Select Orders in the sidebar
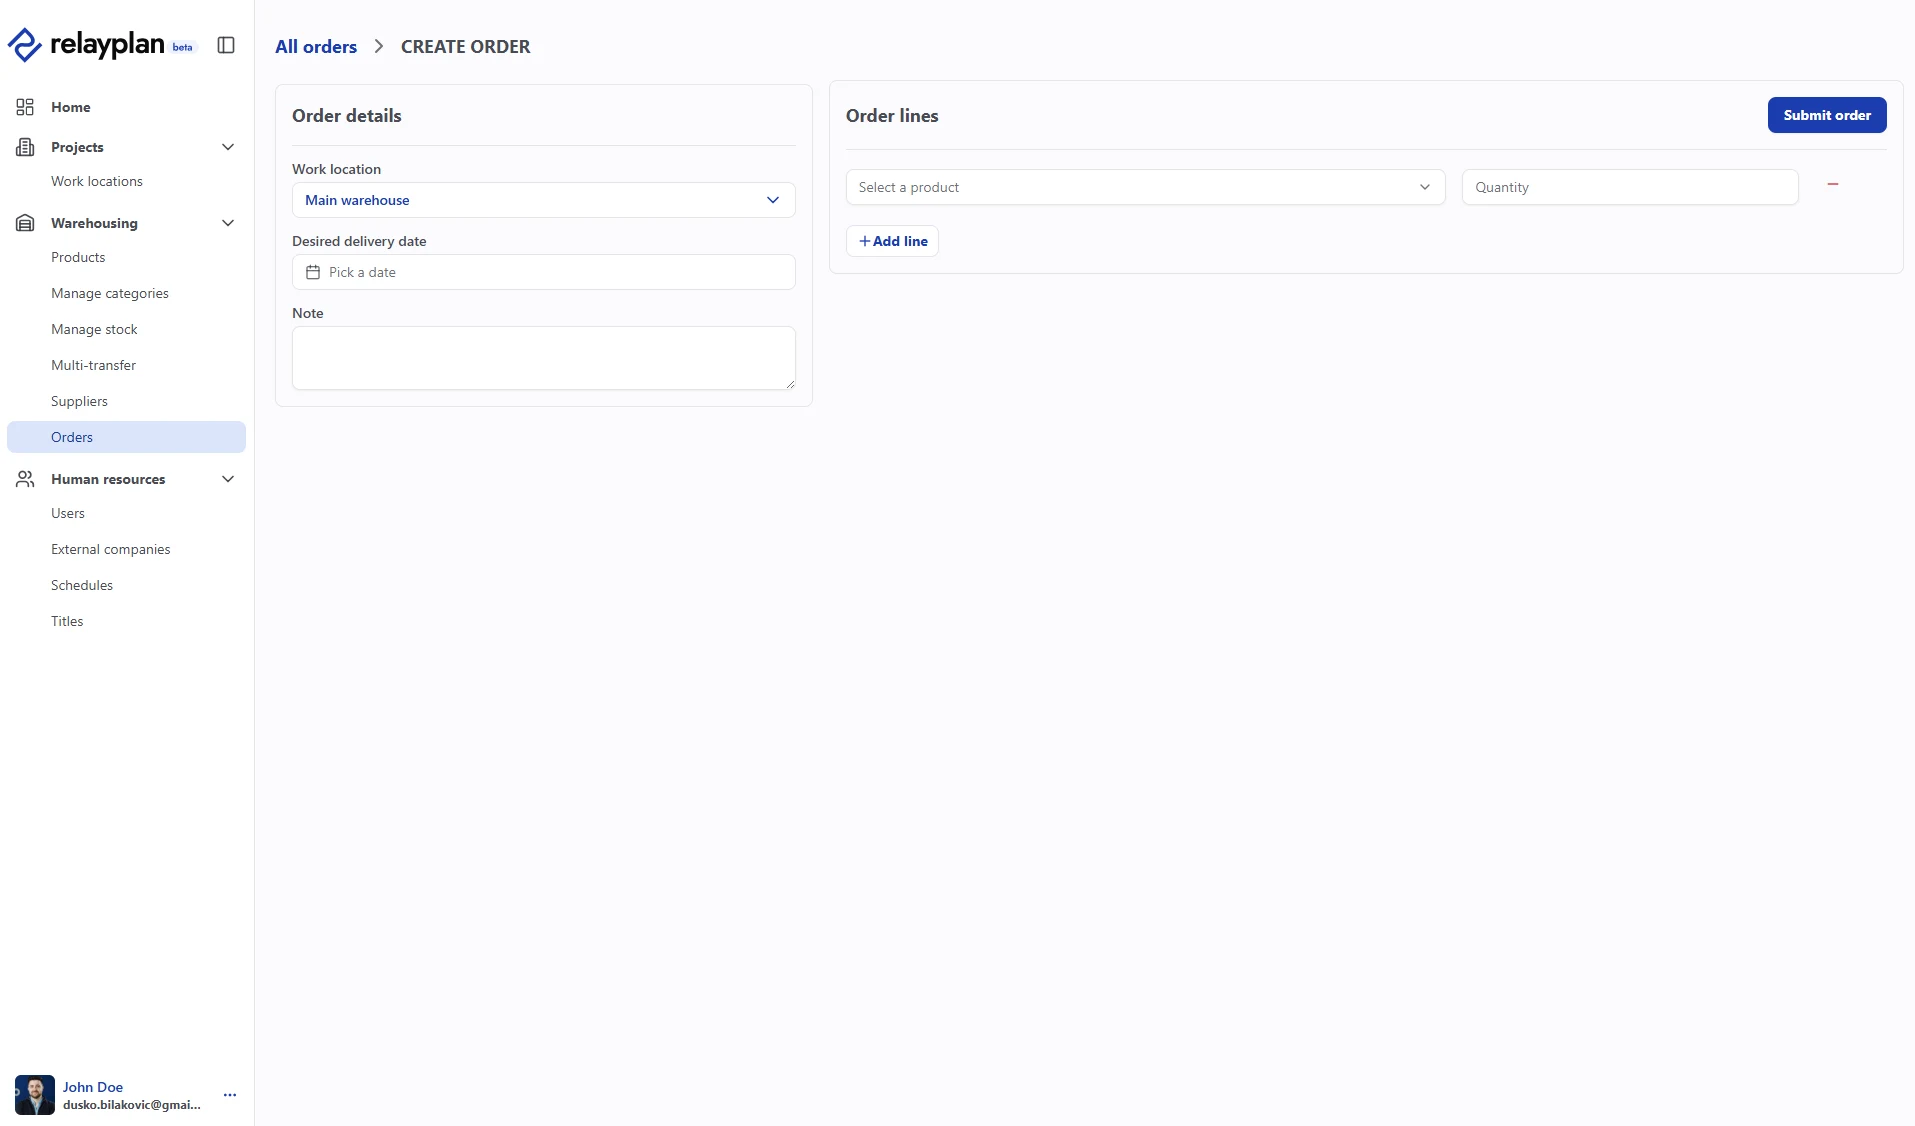The width and height of the screenshot is (1915, 1126). click(126, 437)
